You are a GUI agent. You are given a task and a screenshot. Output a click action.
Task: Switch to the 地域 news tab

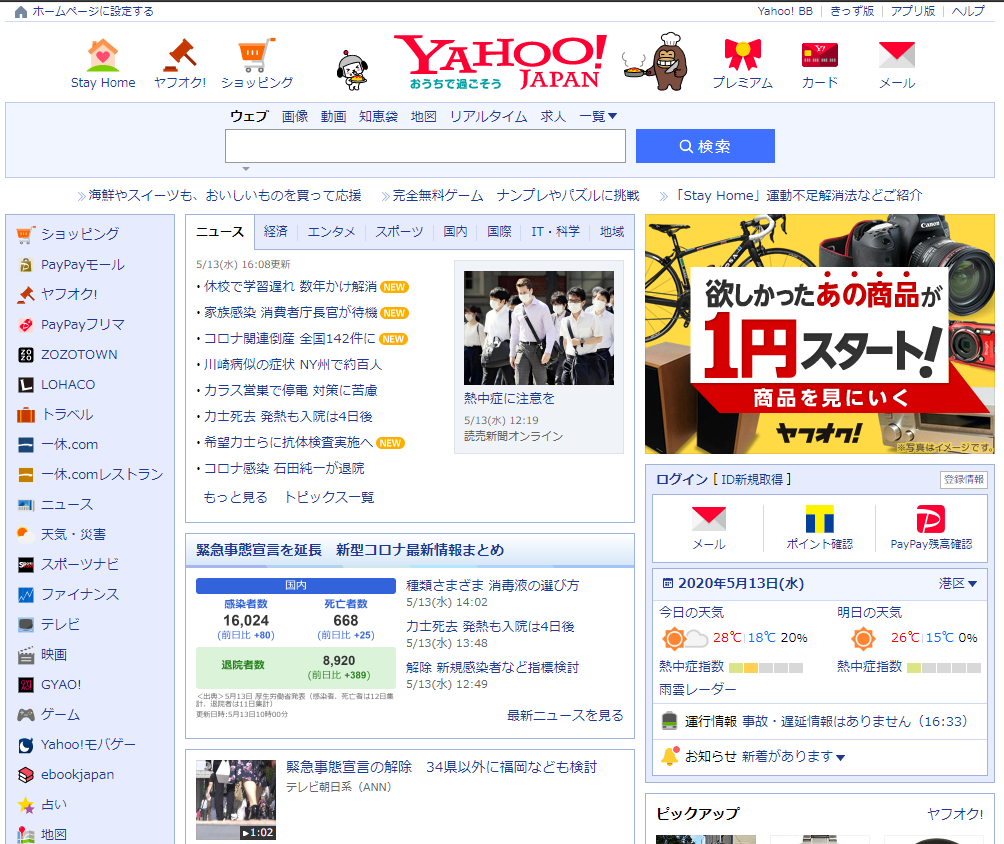(x=611, y=232)
